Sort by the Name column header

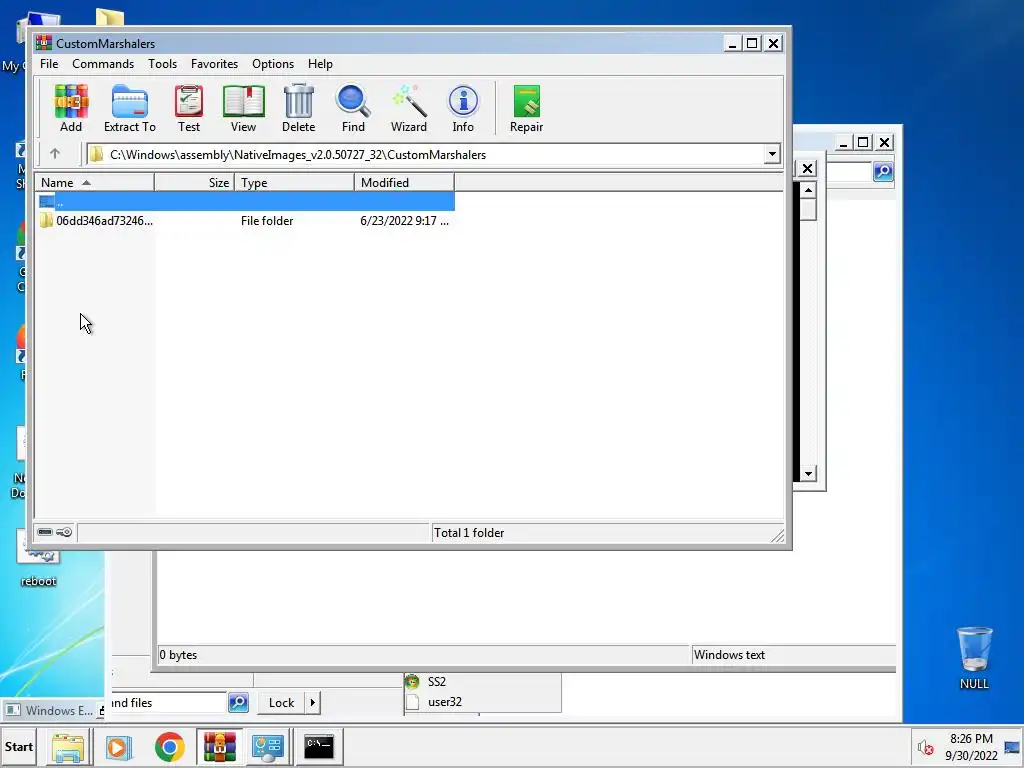(x=94, y=183)
